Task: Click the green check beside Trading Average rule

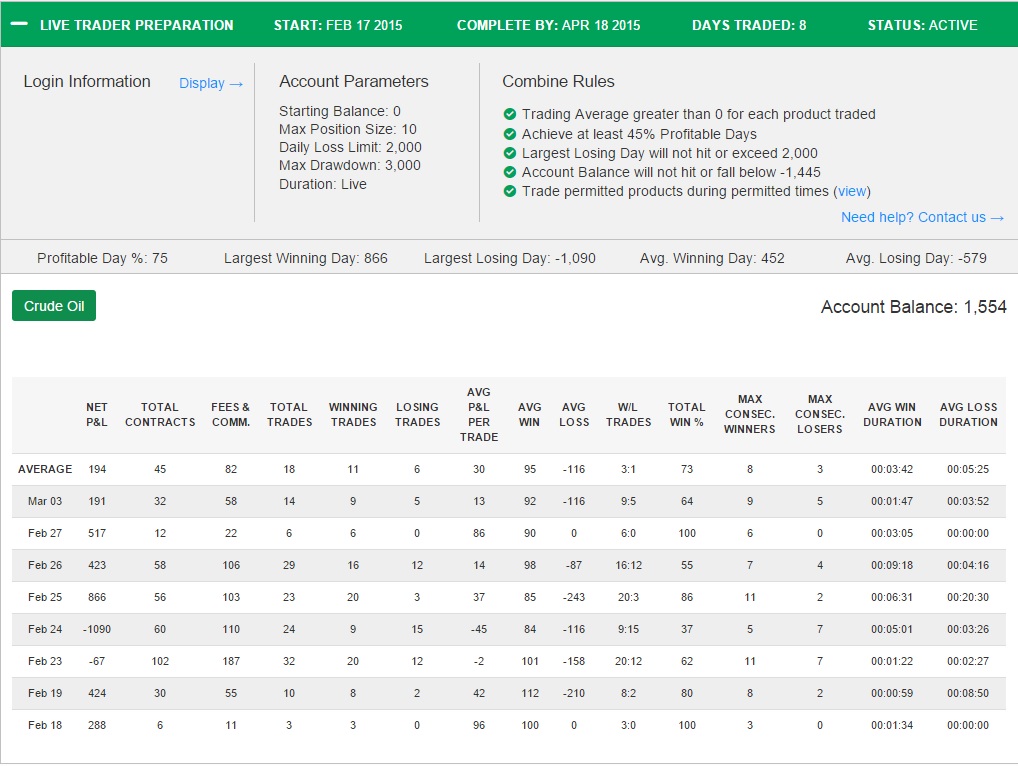Action: (x=510, y=114)
